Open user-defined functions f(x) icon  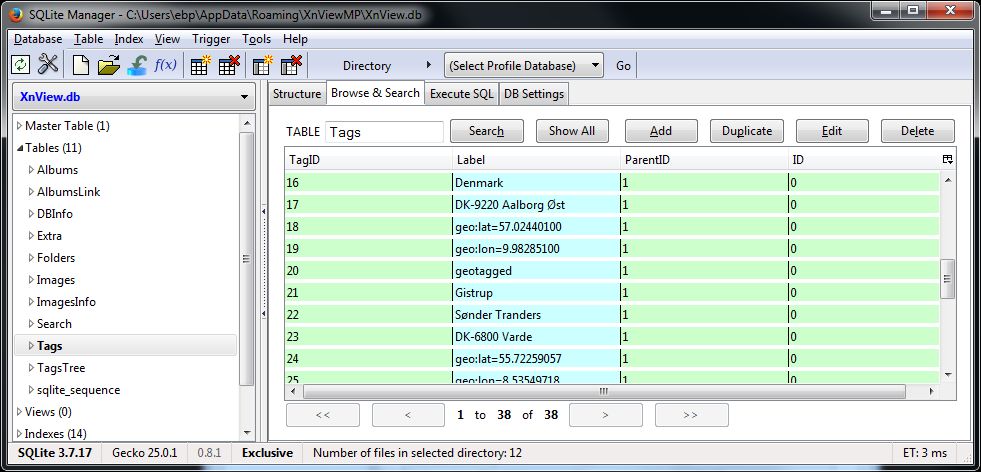point(165,64)
